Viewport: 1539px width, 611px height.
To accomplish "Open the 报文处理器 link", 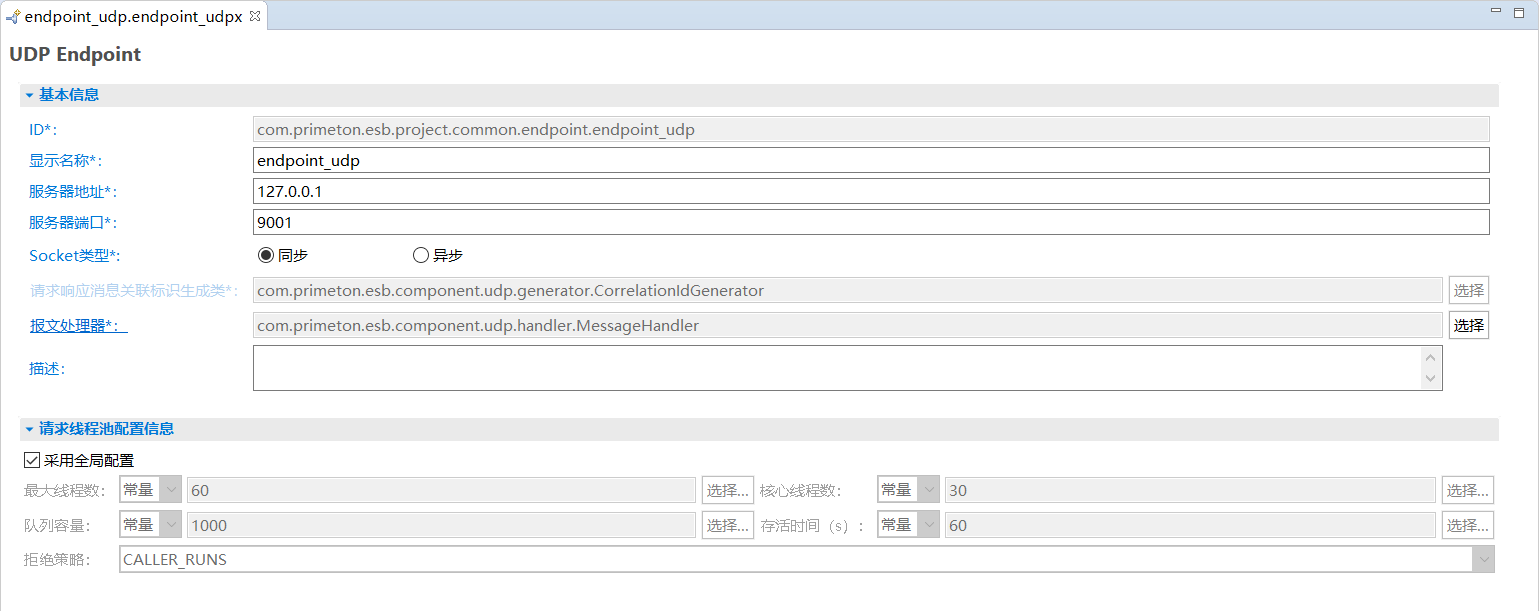I will [78, 325].
